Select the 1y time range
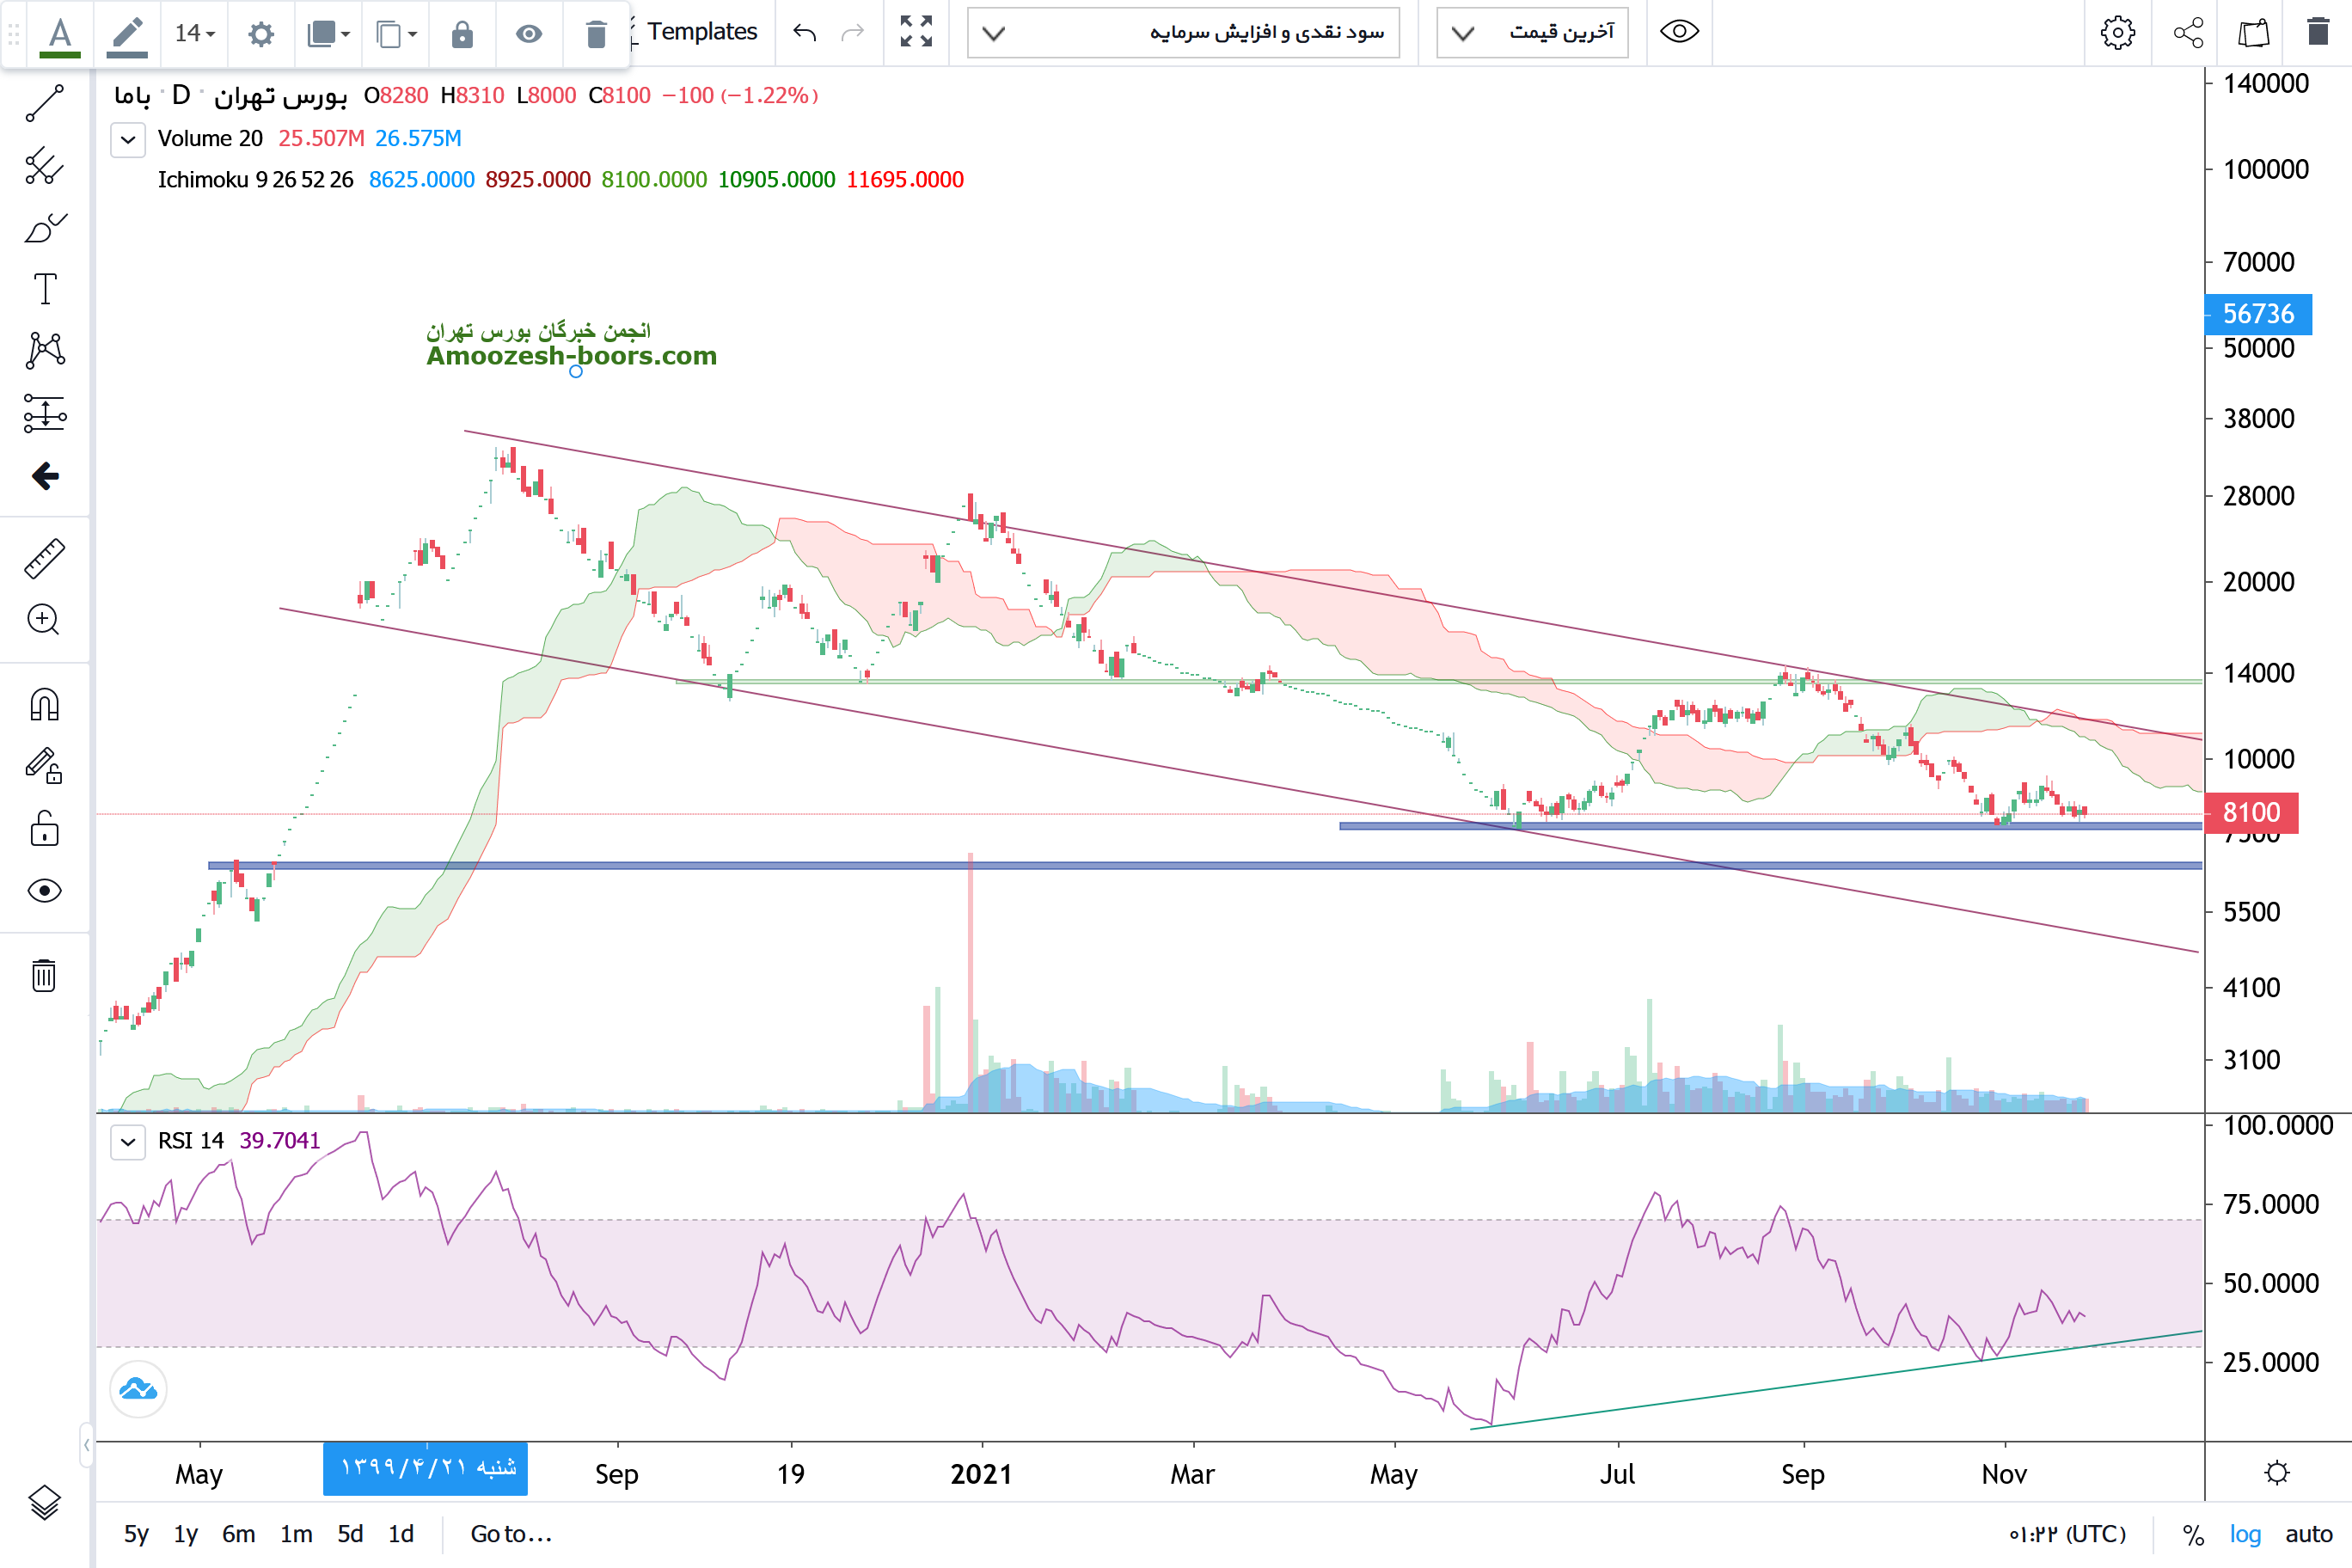Image resolution: width=2352 pixels, height=1568 pixels. [185, 1534]
